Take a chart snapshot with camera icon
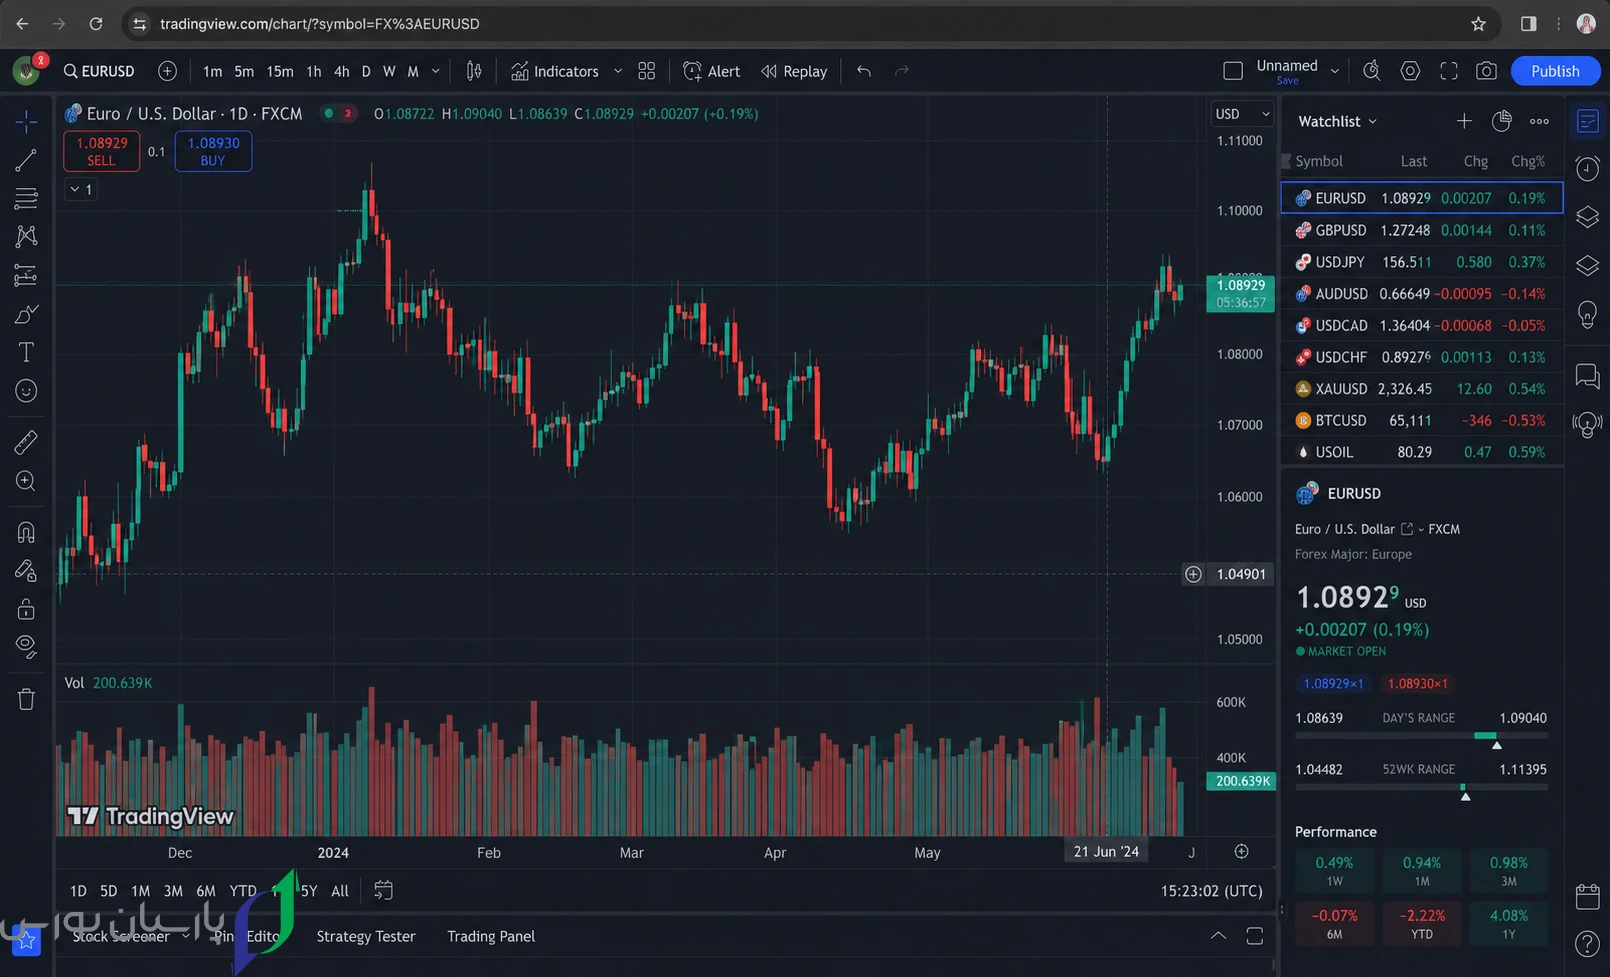The height and width of the screenshot is (977, 1610). 1487,71
